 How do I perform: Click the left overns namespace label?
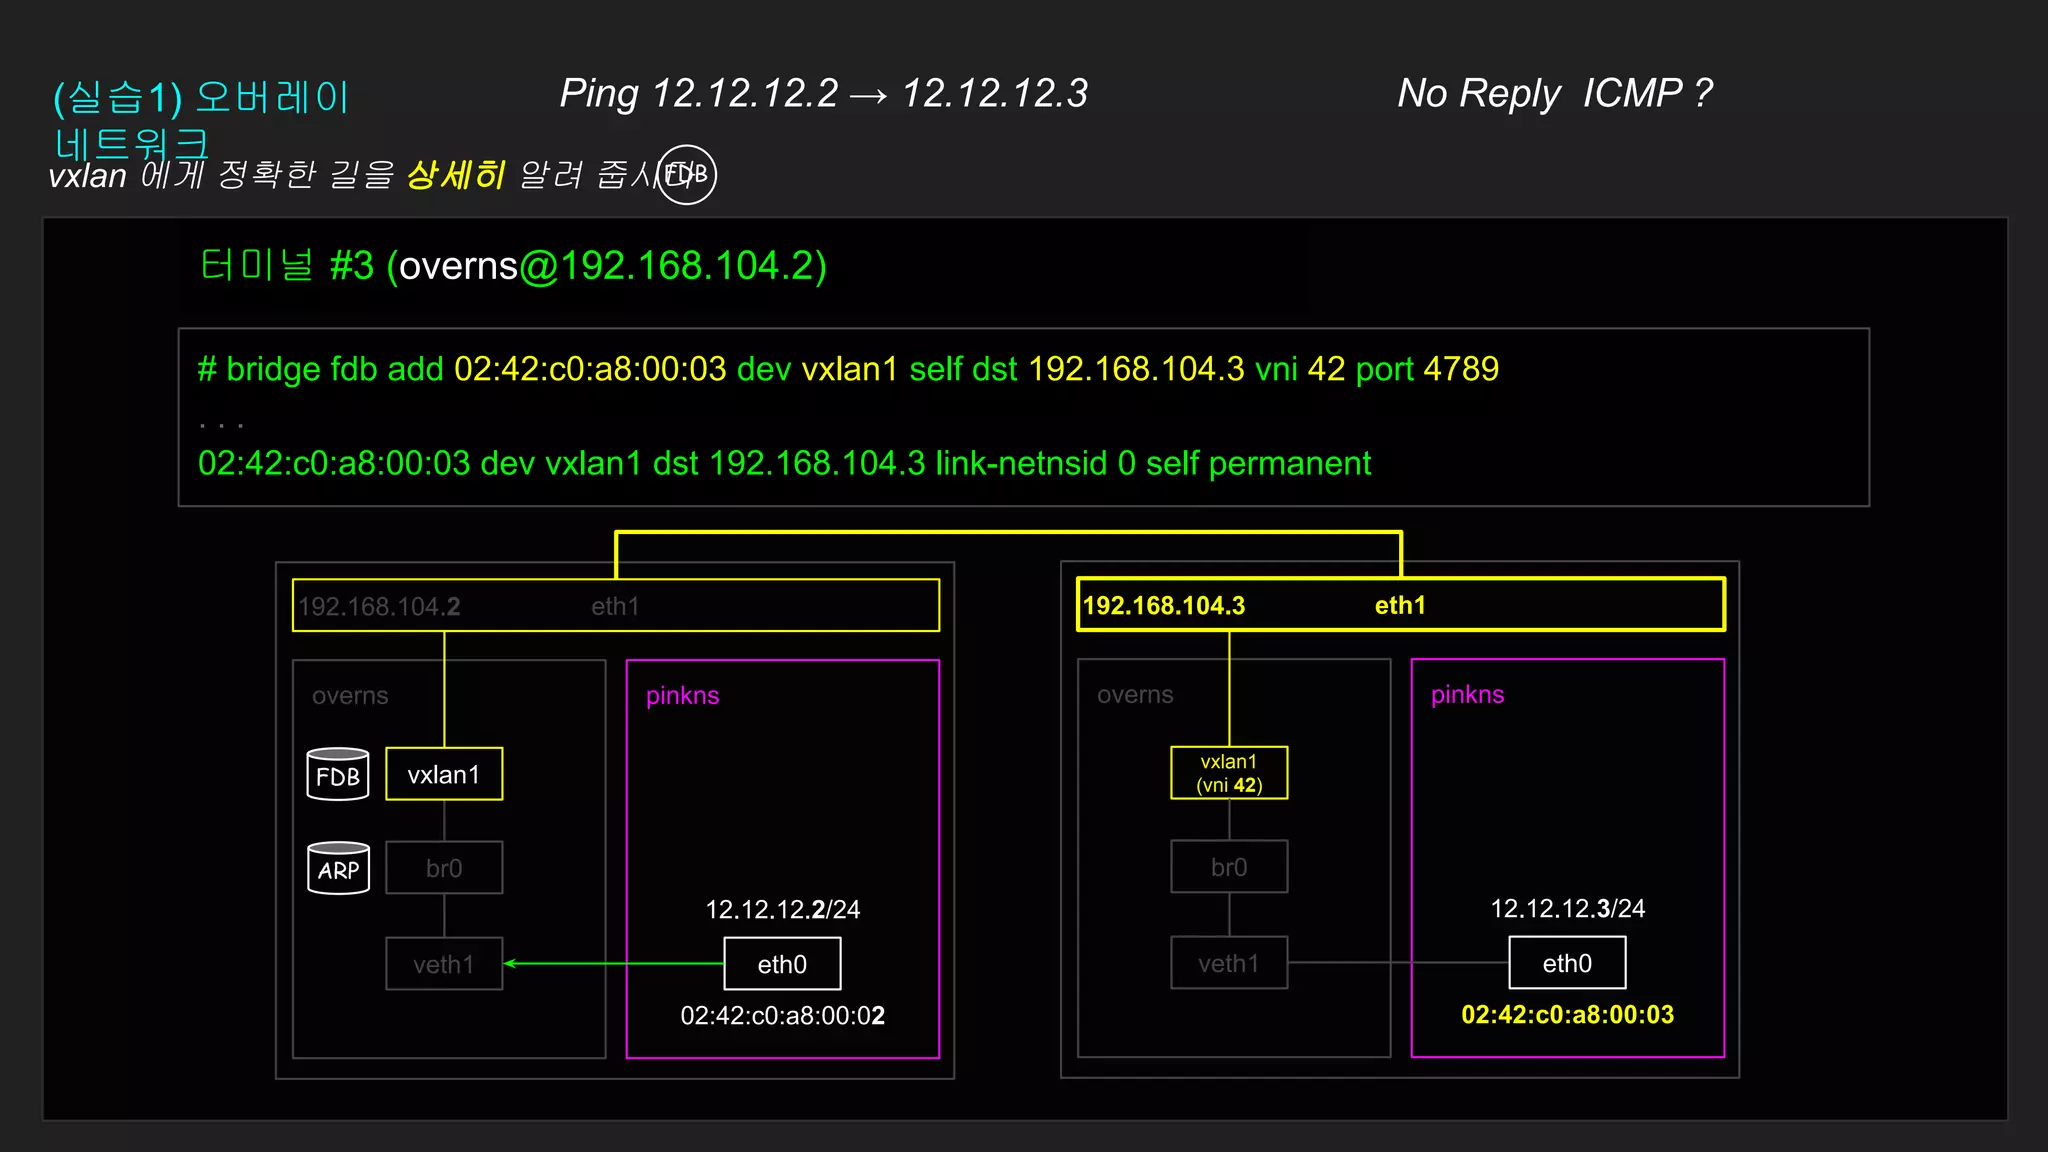[x=350, y=696]
